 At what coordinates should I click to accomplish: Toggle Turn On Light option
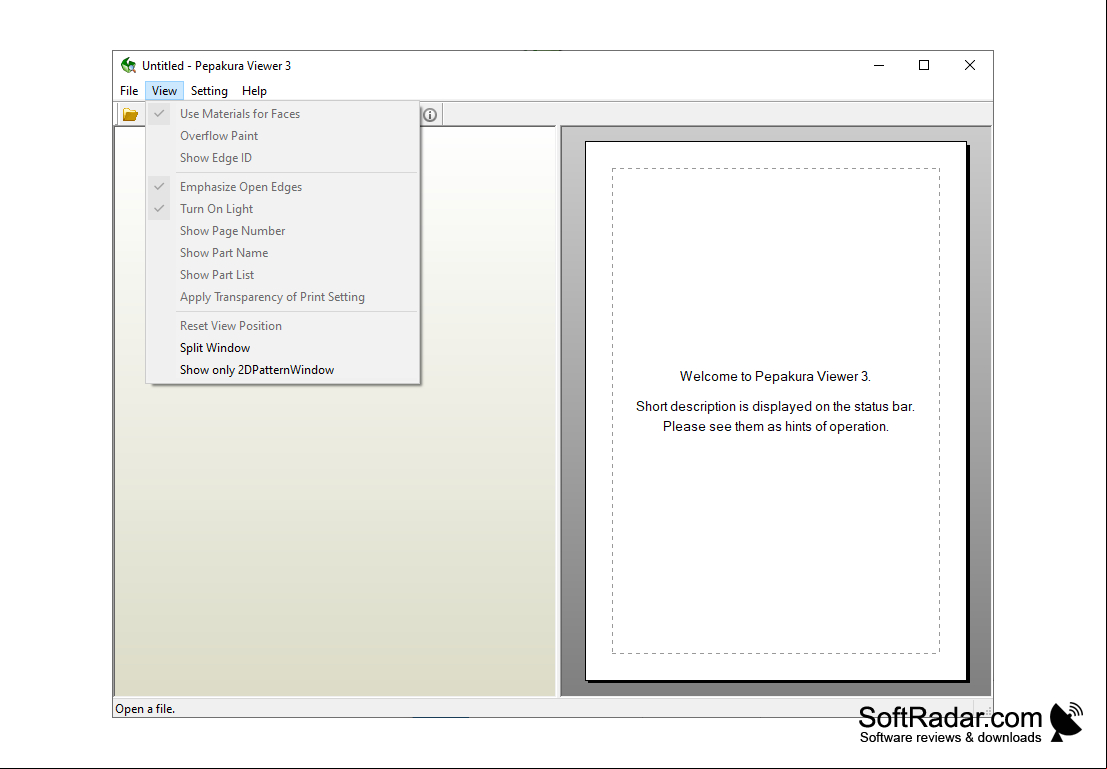click(x=282, y=208)
